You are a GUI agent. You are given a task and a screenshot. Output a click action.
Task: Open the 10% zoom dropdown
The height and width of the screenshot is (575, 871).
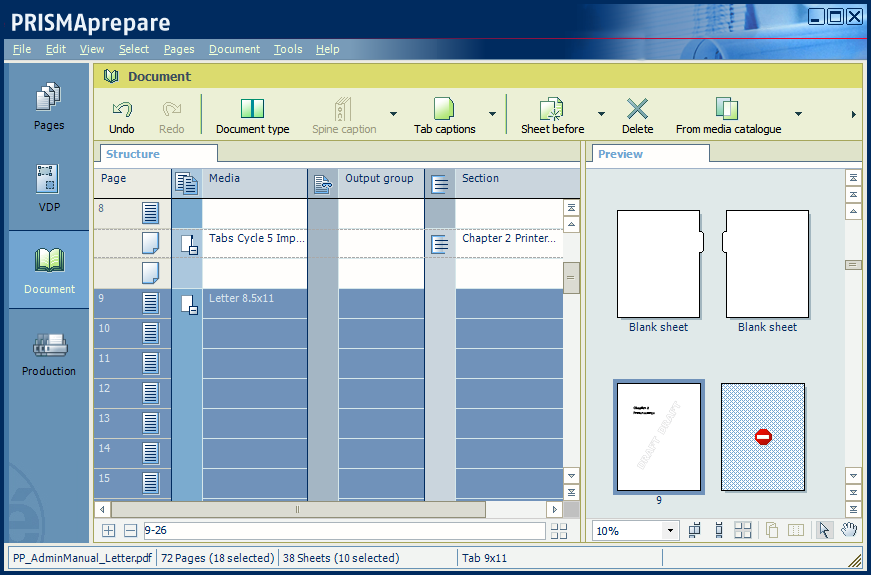click(x=670, y=531)
